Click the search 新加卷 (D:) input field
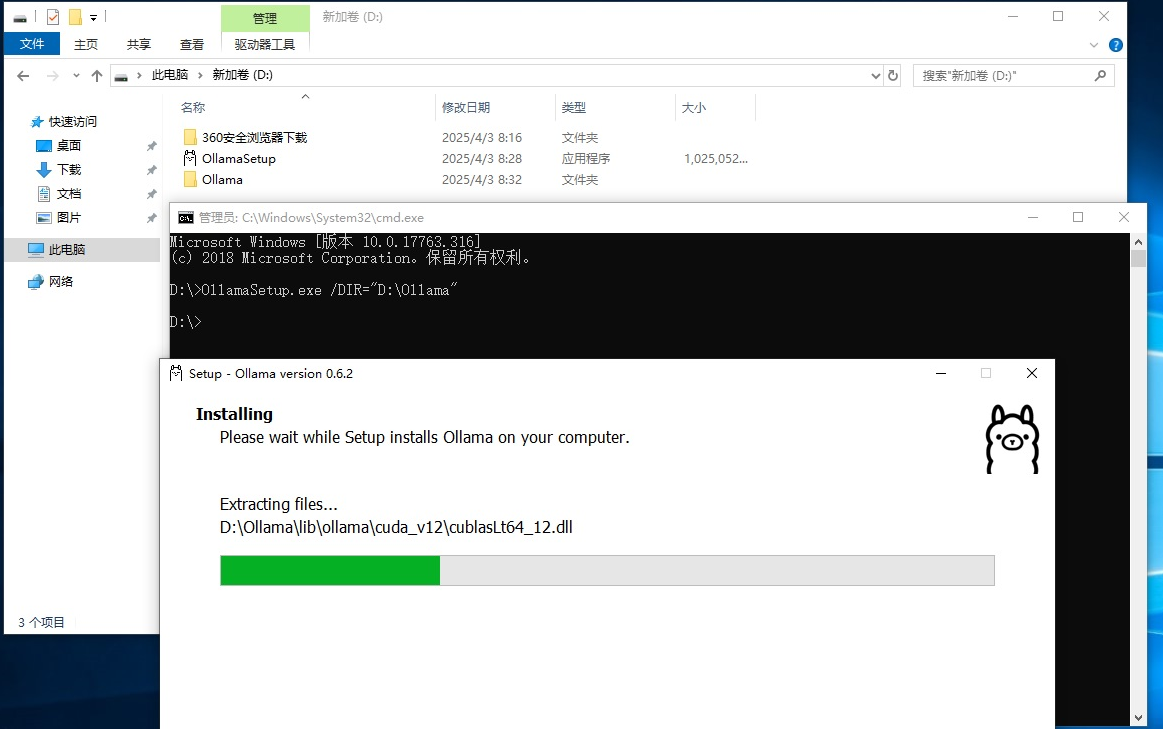This screenshot has height=729, width=1163. (x=1002, y=76)
